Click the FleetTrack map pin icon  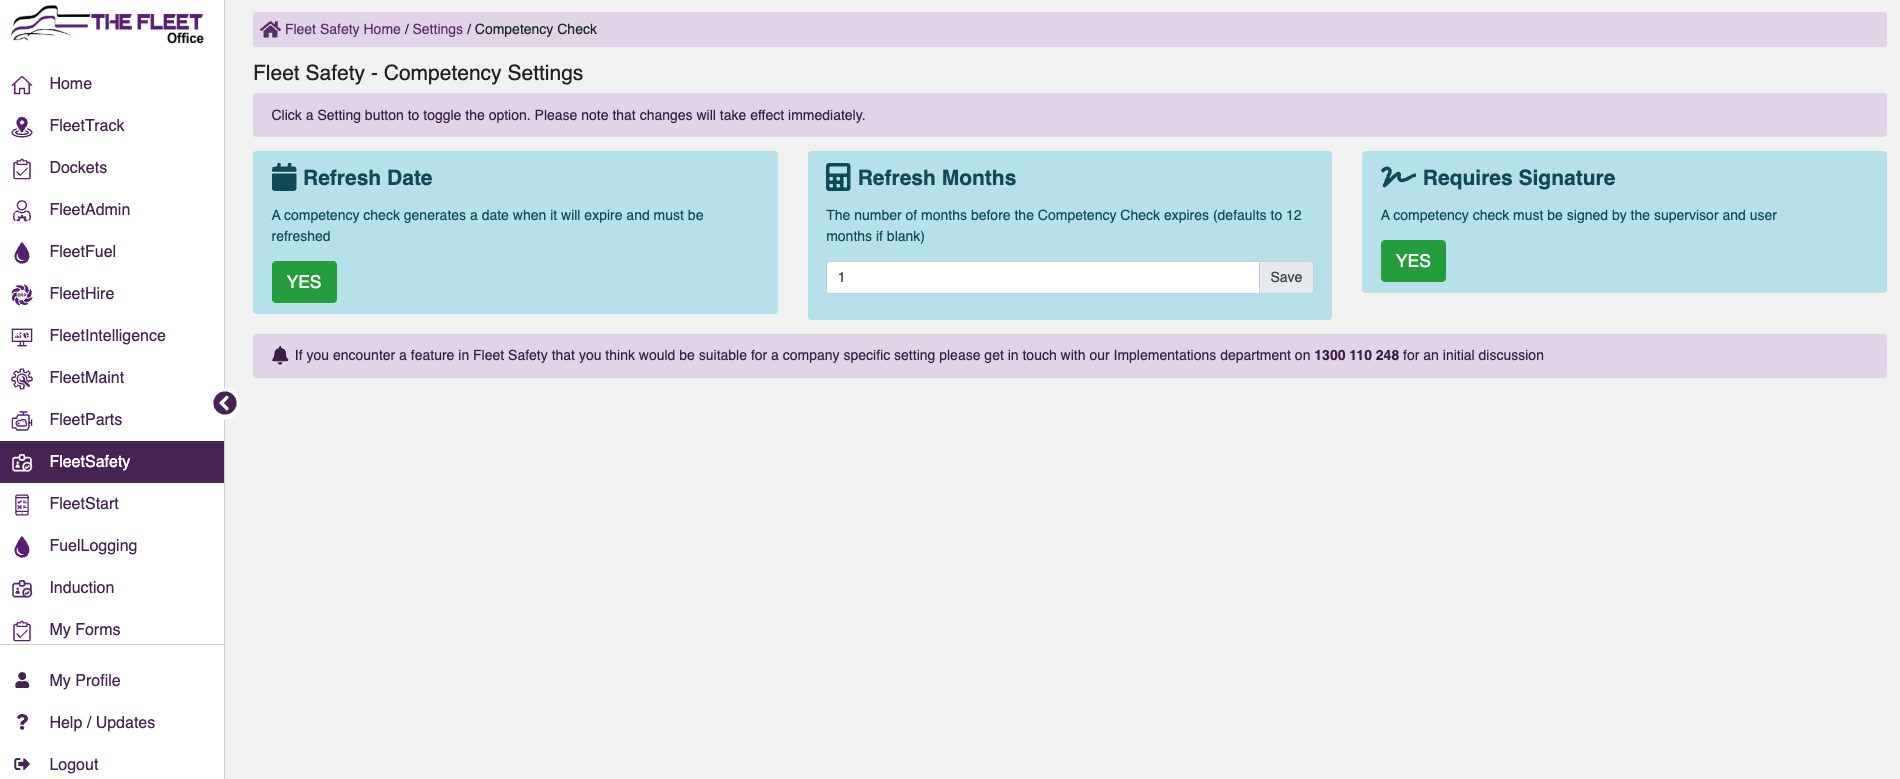tap(22, 127)
